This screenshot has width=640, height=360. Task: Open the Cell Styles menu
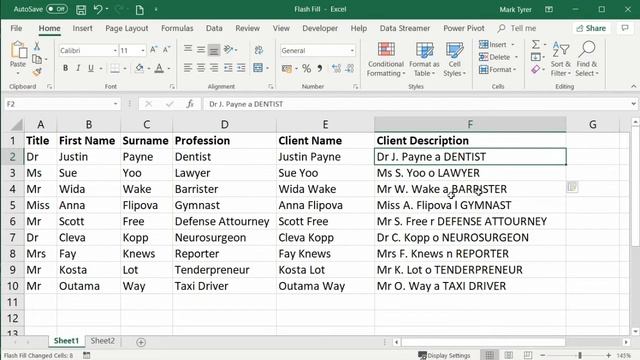[454, 59]
